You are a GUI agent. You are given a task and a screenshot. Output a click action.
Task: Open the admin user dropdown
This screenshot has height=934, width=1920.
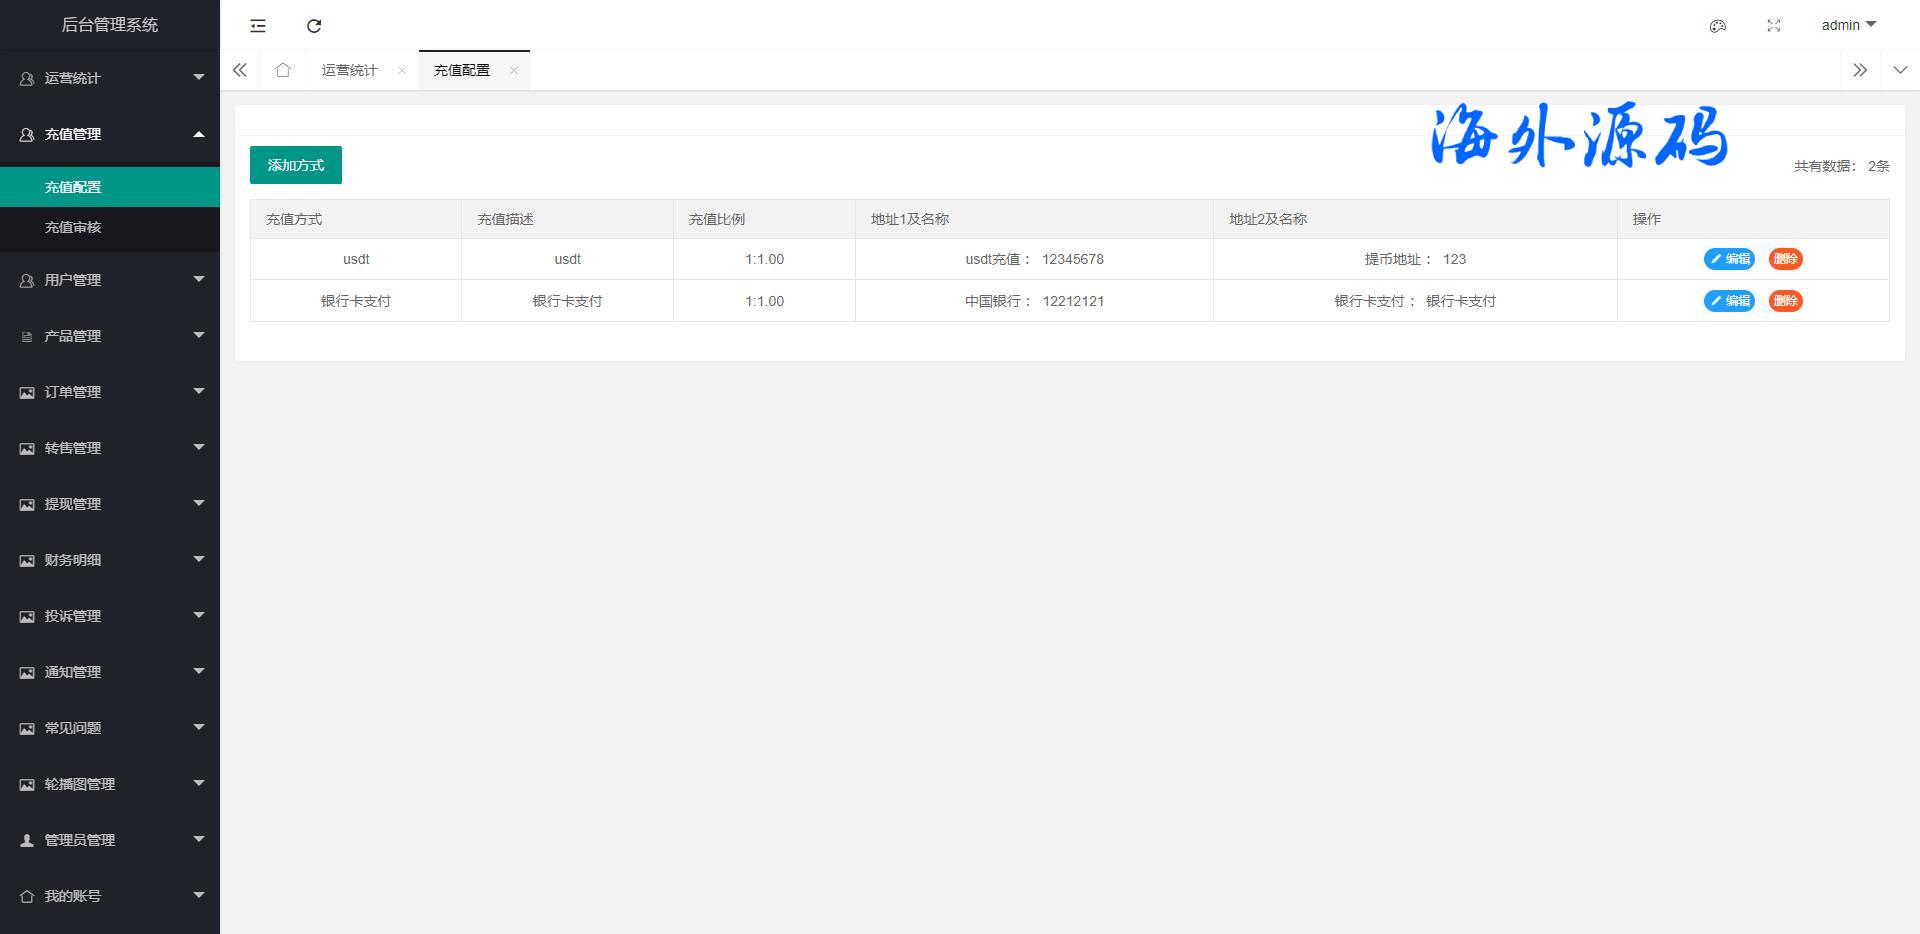(x=1848, y=25)
